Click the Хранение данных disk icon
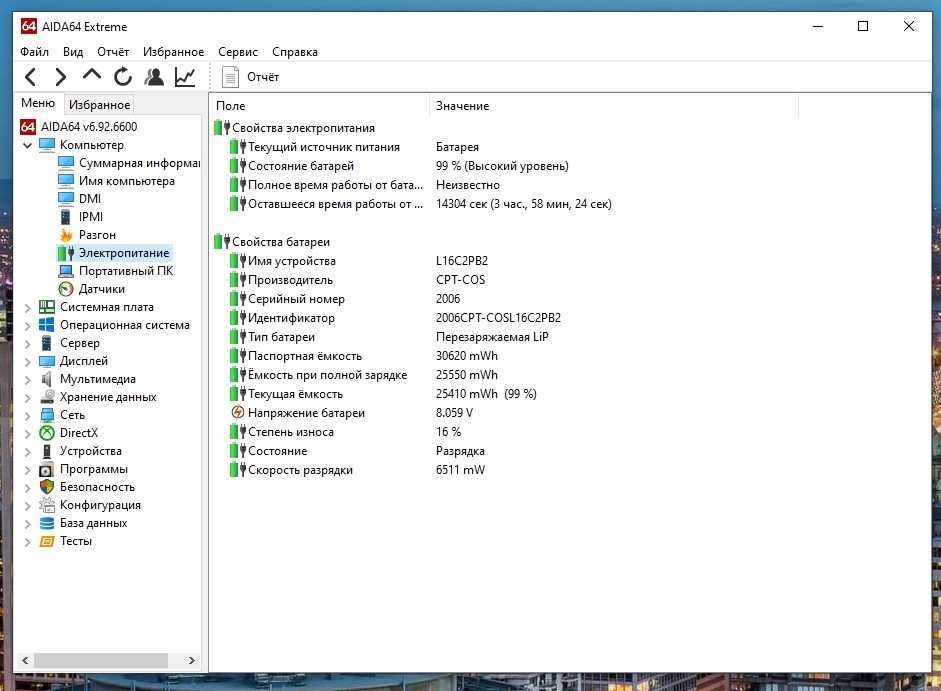The width and height of the screenshot is (941, 691). tap(47, 397)
